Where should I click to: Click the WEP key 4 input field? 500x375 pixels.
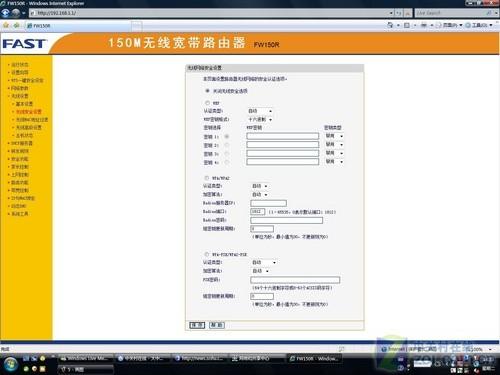[283, 162]
